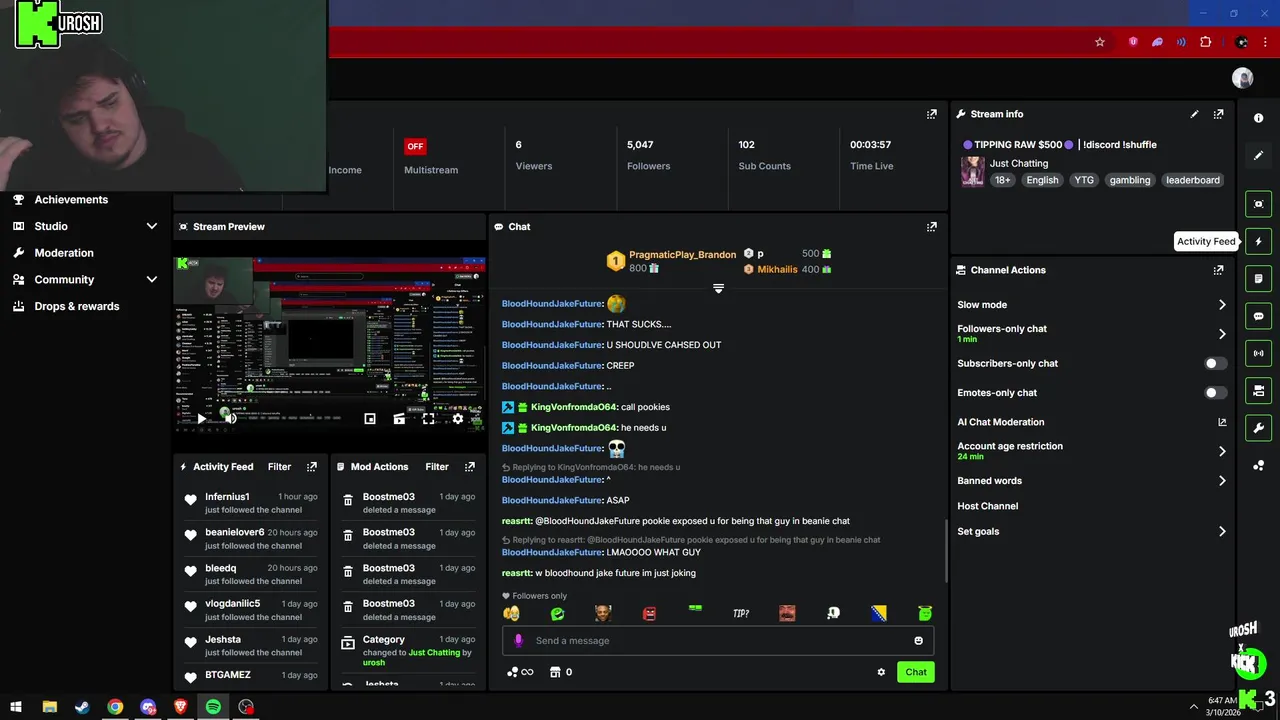Toggle Emotes-only chat switch
This screenshot has height=720, width=1280.
click(1215, 393)
